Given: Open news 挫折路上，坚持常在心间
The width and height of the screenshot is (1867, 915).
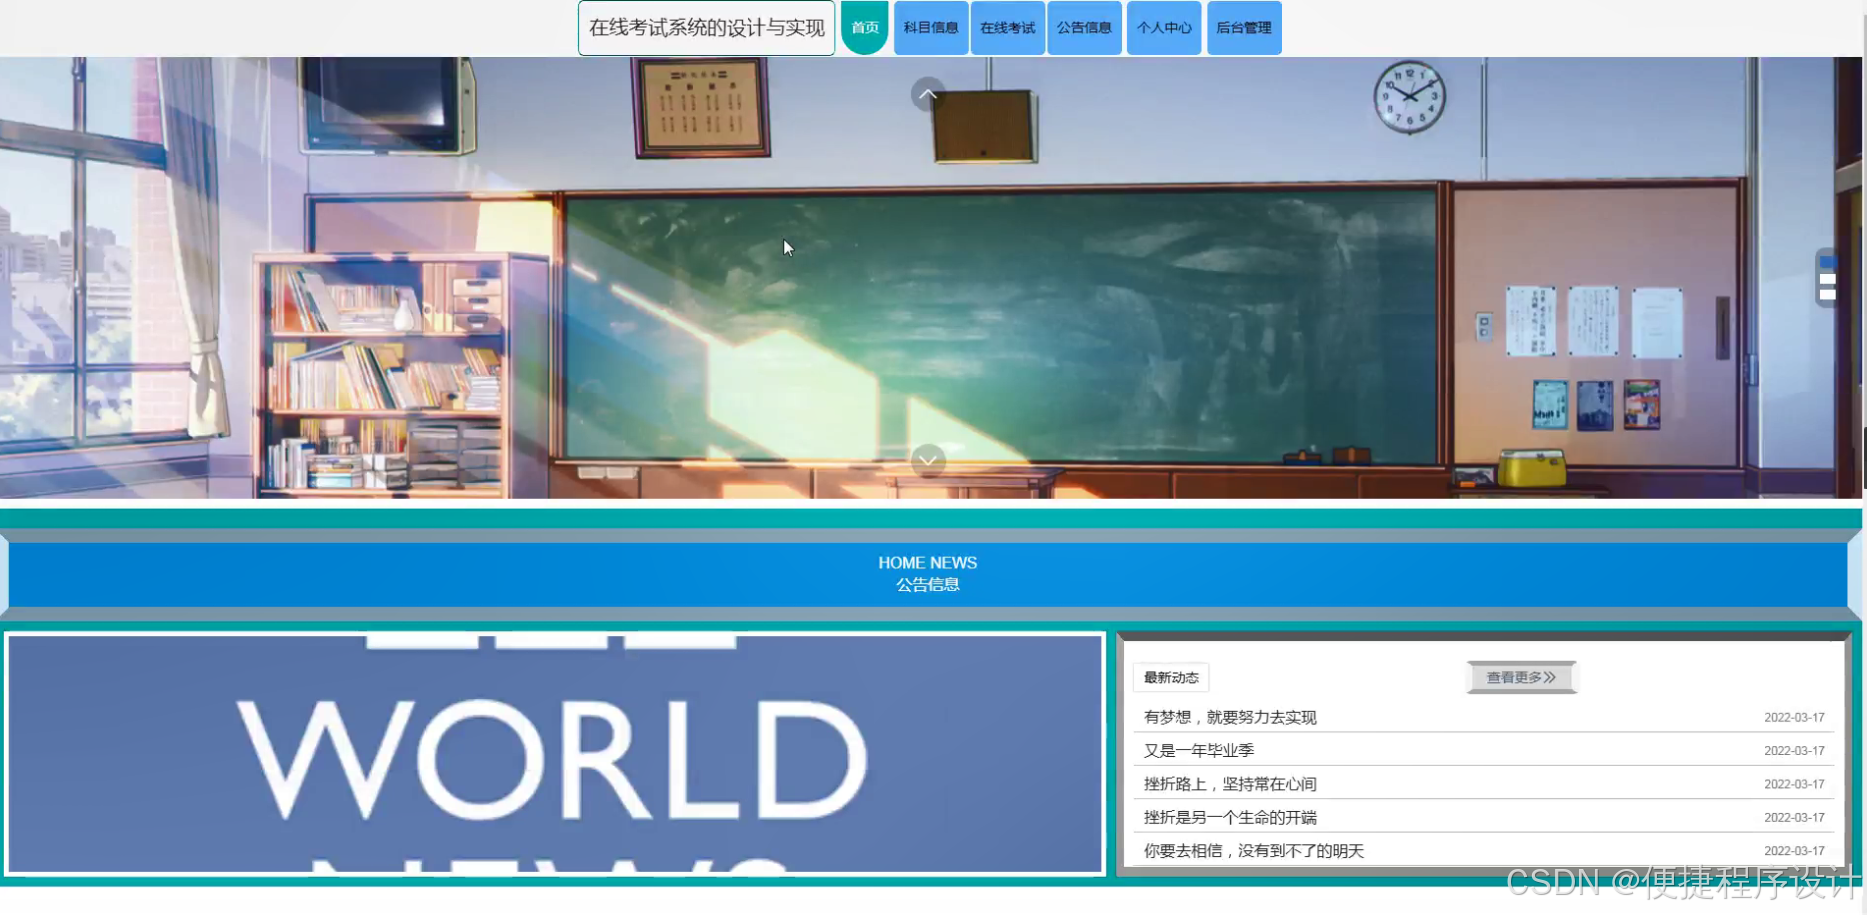Looking at the screenshot, I should click(x=1230, y=784).
